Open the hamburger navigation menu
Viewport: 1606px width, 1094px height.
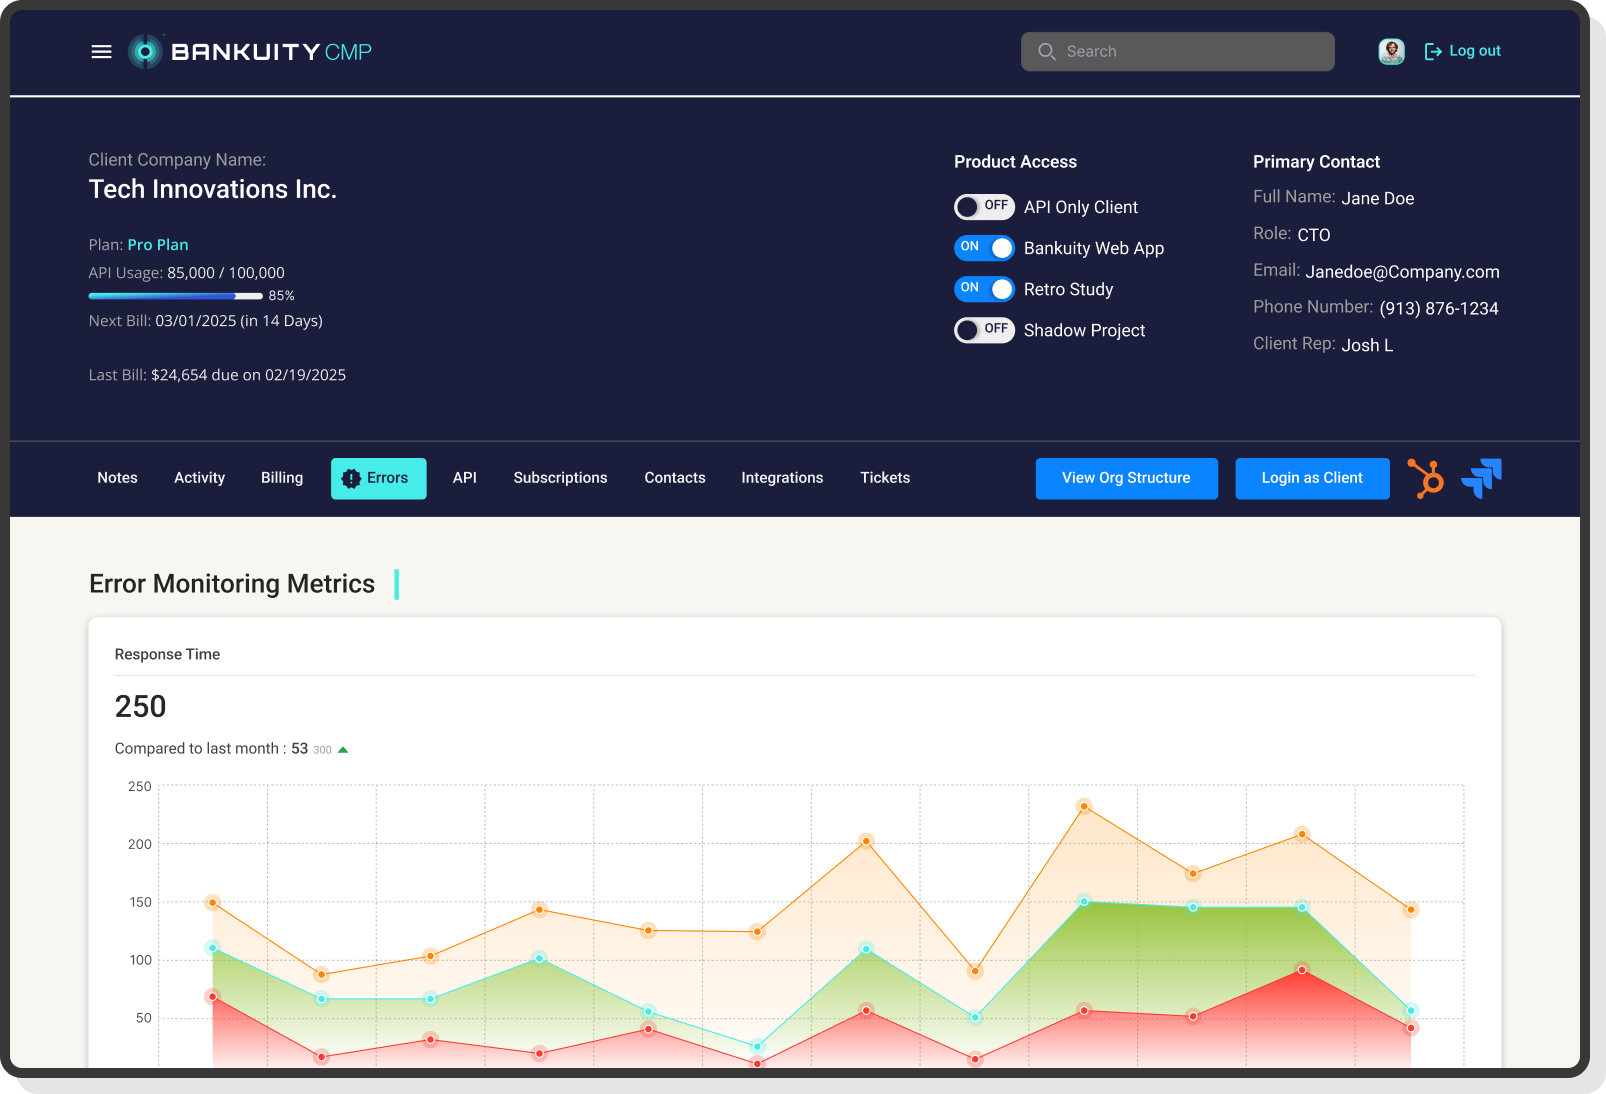tap(101, 51)
